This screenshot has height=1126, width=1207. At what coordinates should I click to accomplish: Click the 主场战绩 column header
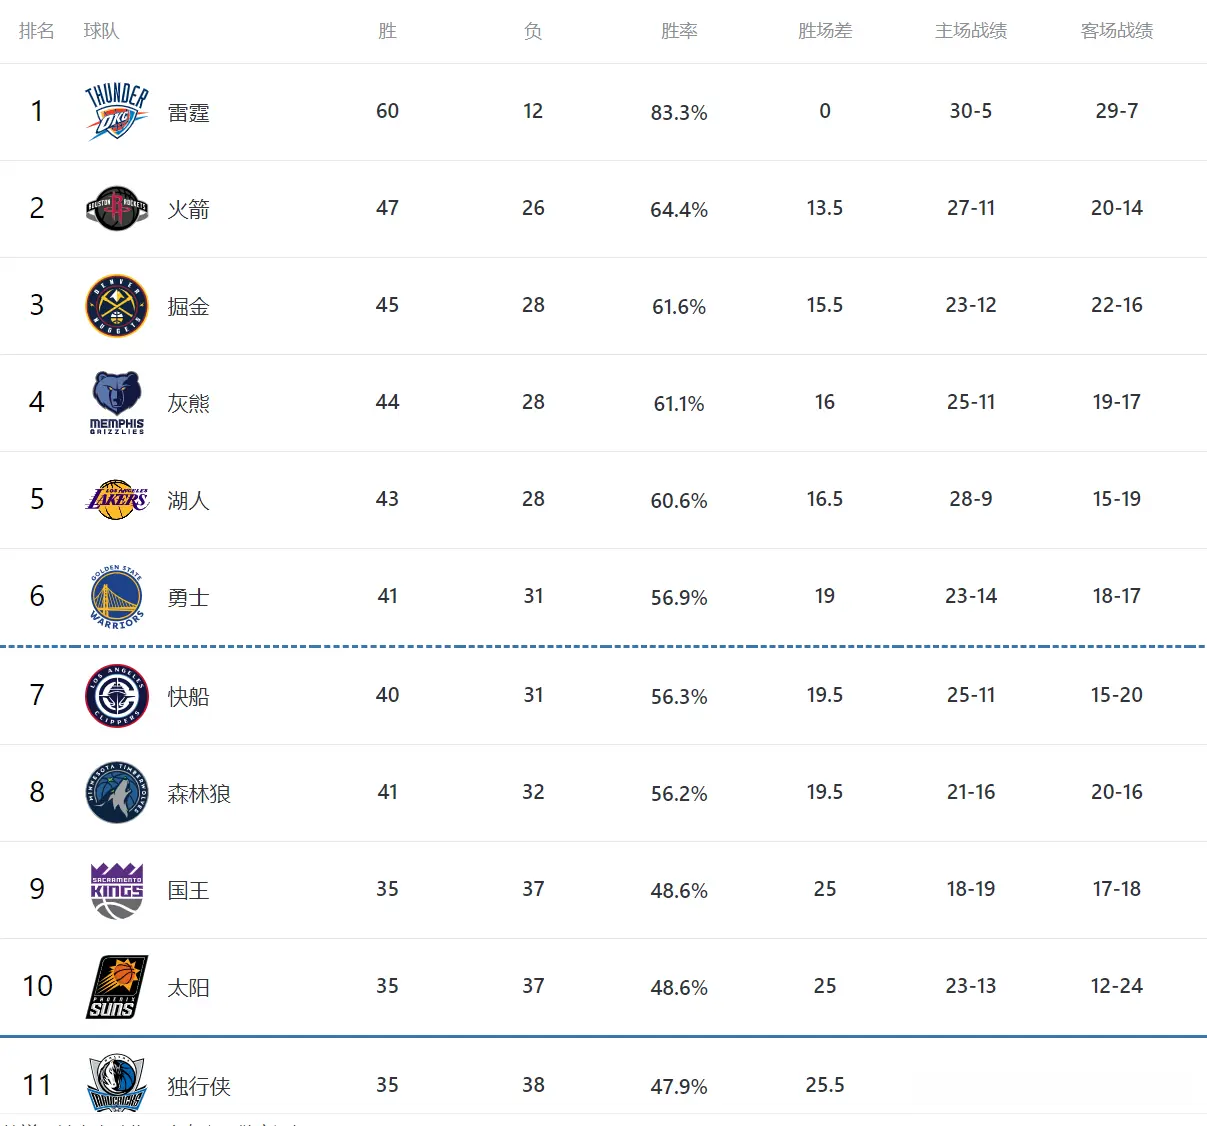coord(971,31)
